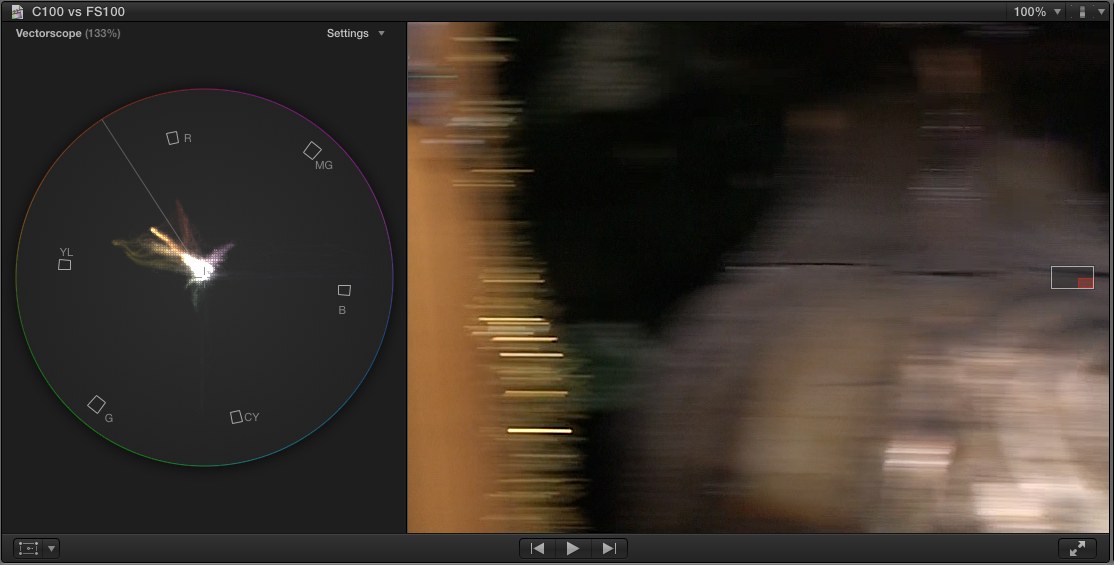Enter full-screen playback mode
This screenshot has height=565, width=1114.
tap(1077, 548)
